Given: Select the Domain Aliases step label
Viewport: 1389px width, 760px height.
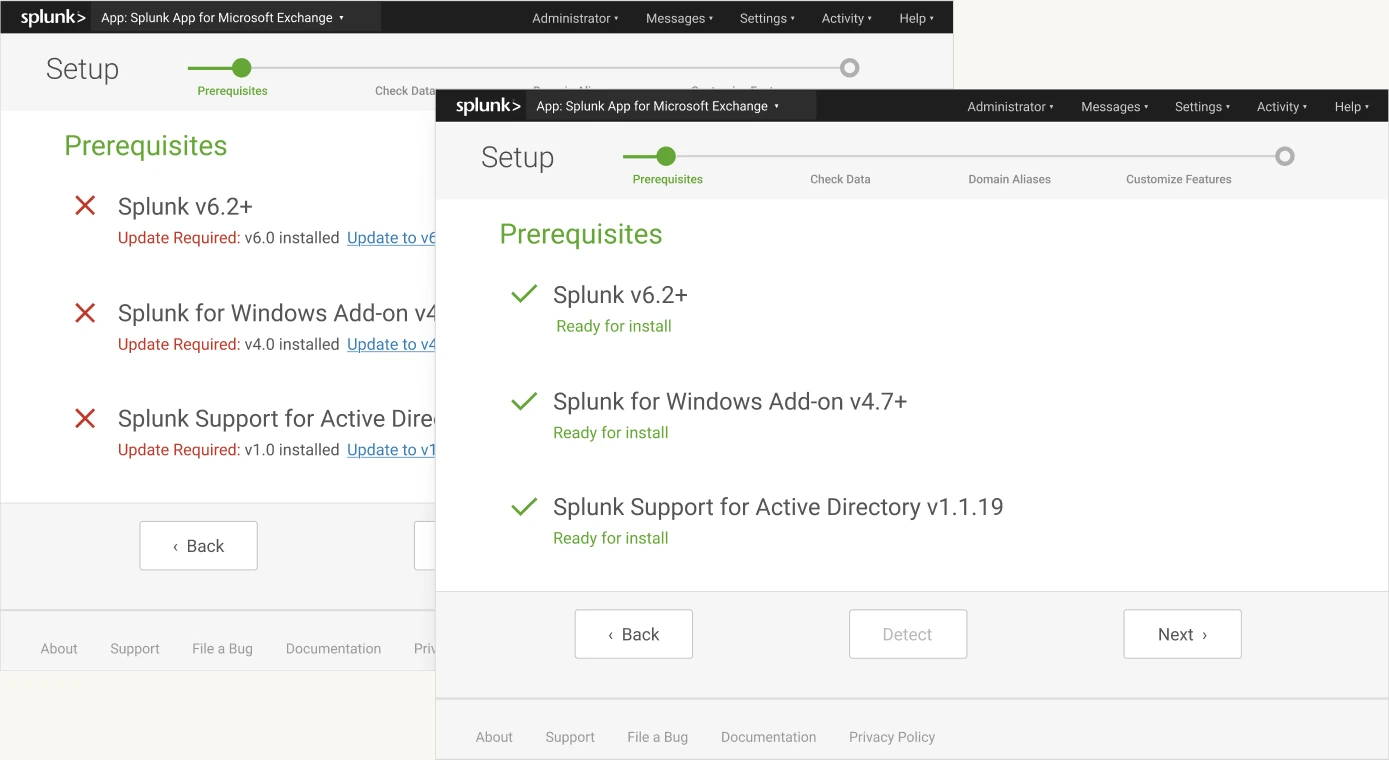Looking at the screenshot, I should click(1009, 180).
